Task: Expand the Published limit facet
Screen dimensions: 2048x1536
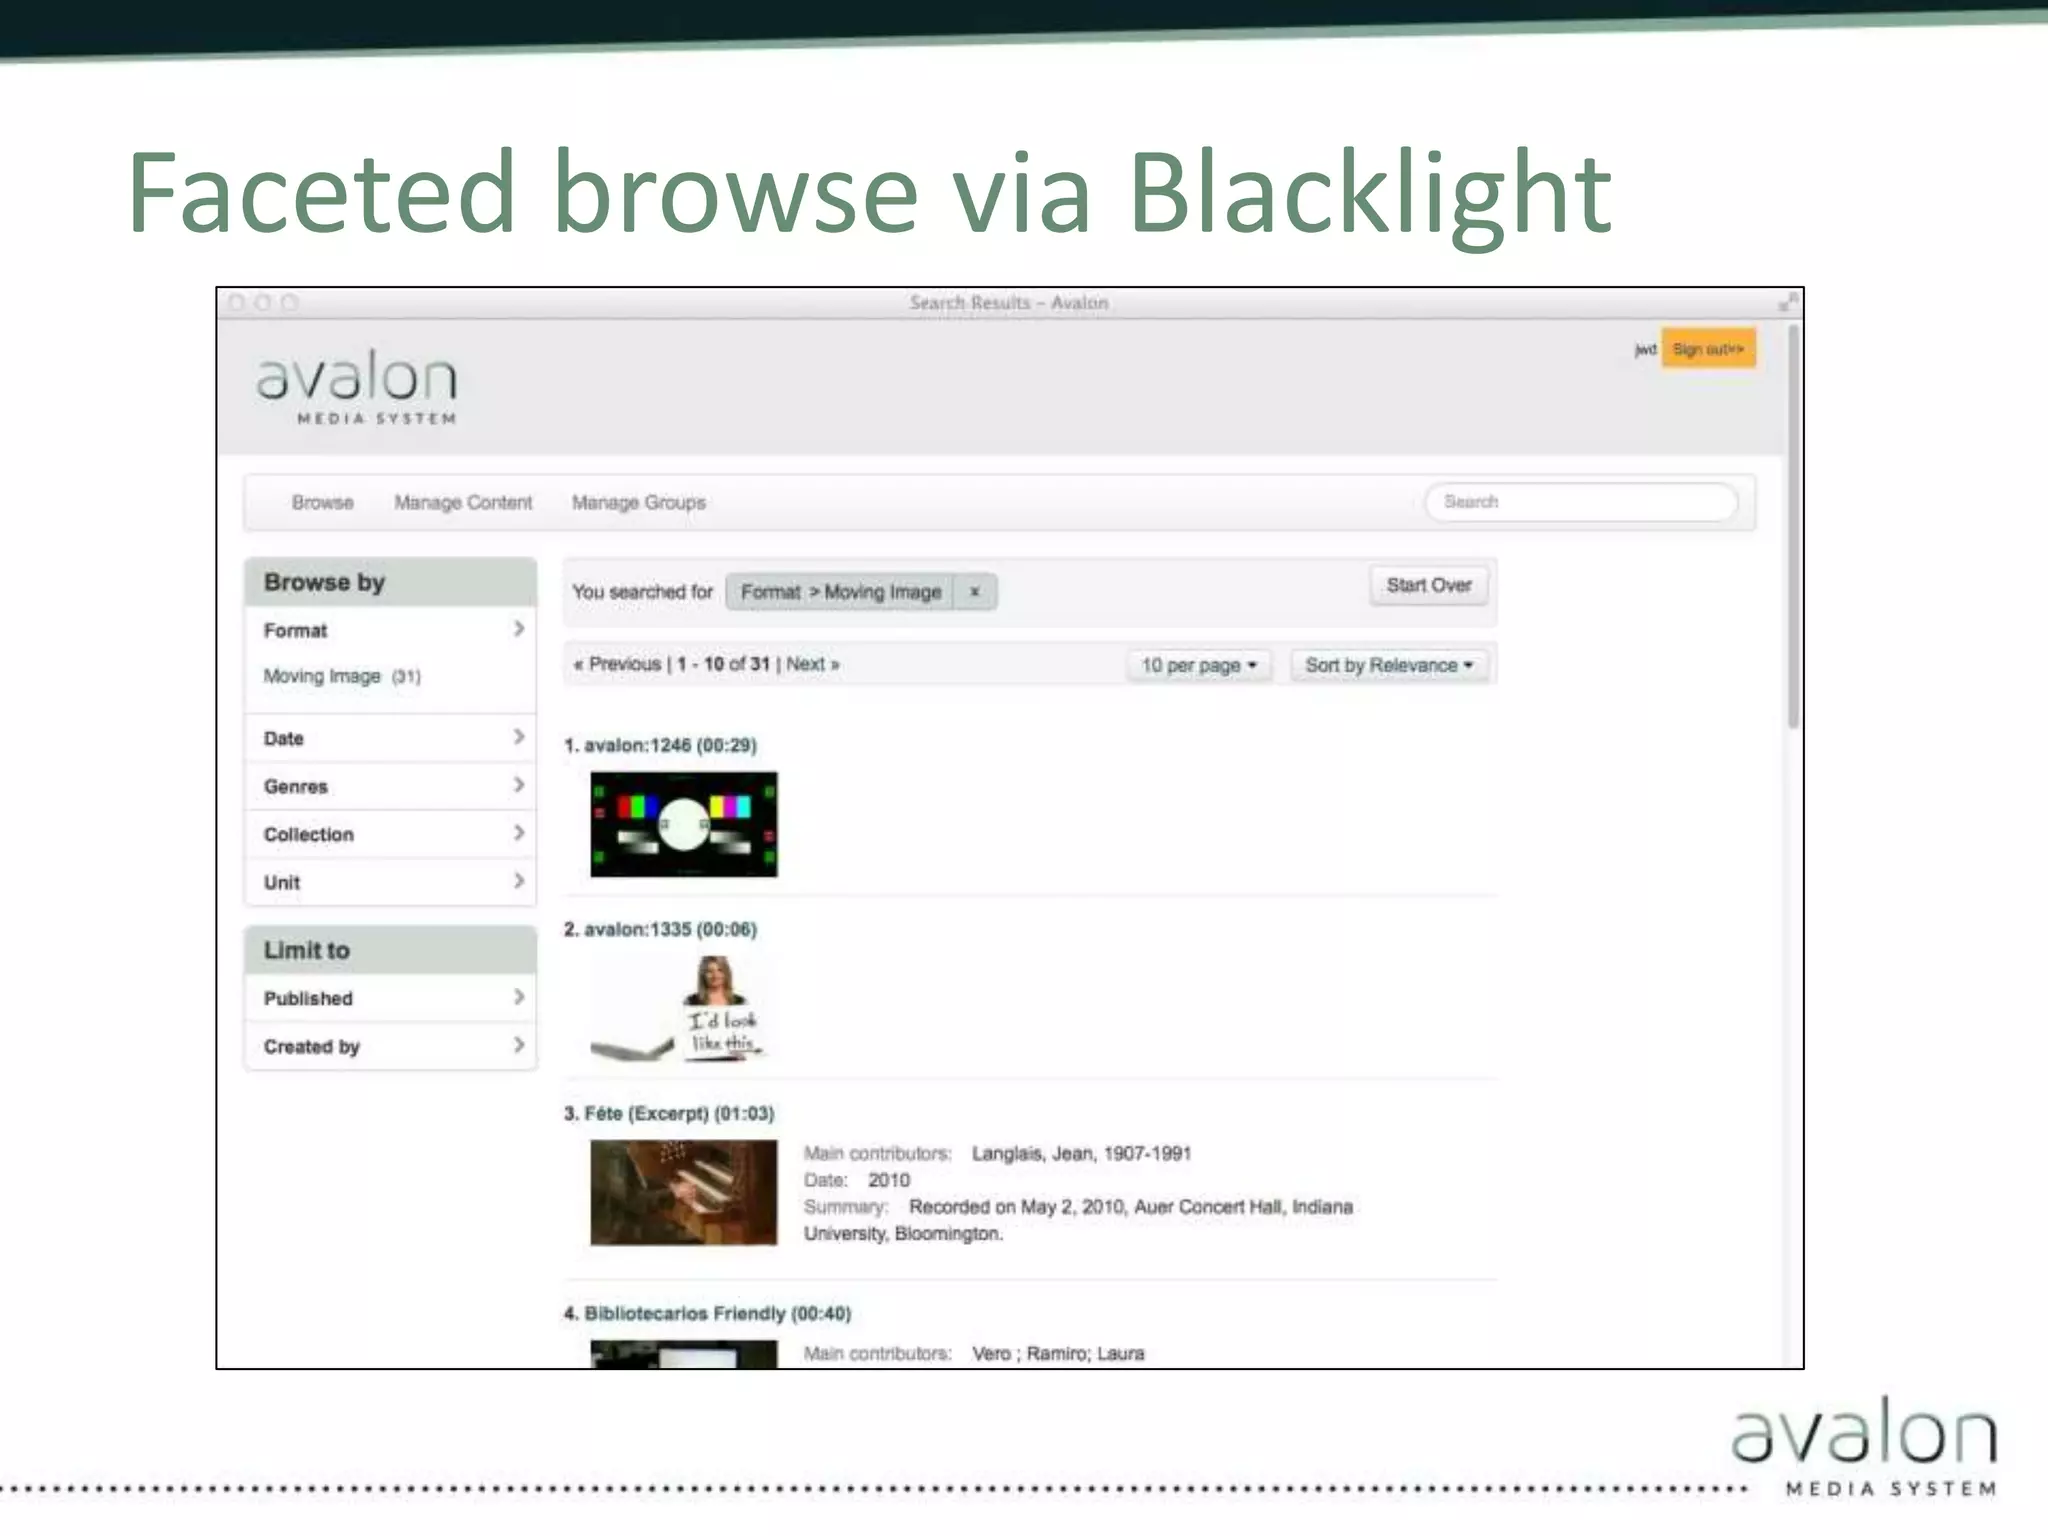Action: 390,998
